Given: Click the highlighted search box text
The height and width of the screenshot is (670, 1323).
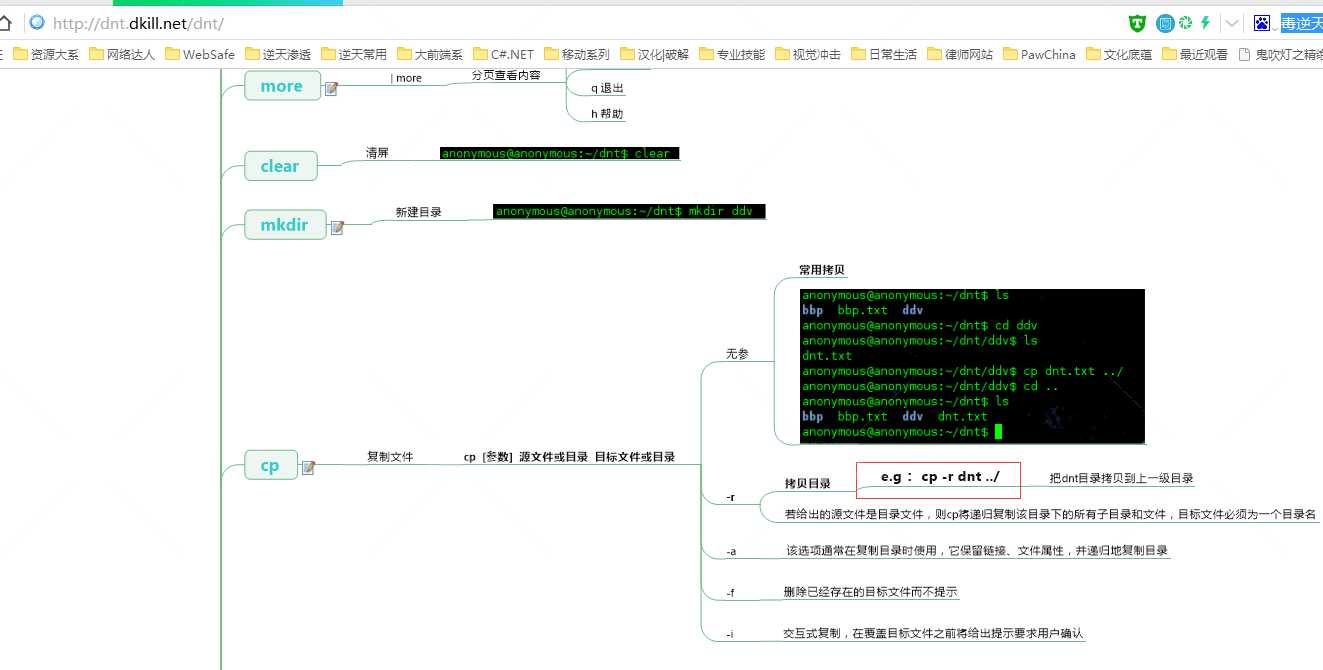Looking at the screenshot, I should coord(1302,23).
